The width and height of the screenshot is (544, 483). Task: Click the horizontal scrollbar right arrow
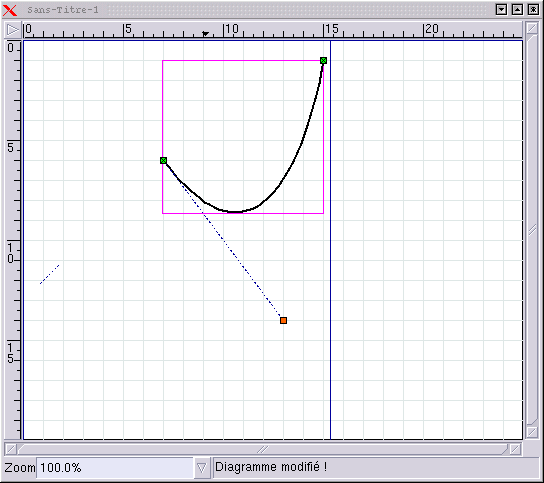point(516,449)
